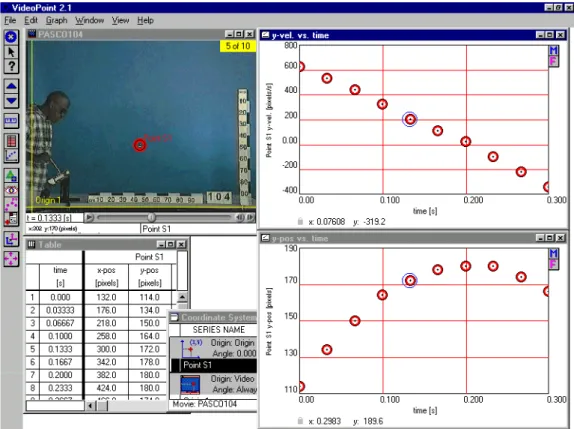Click the blue coordinate axes toolbar icon
The width and height of the screenshot is (574, 429).
click(11, 239)
